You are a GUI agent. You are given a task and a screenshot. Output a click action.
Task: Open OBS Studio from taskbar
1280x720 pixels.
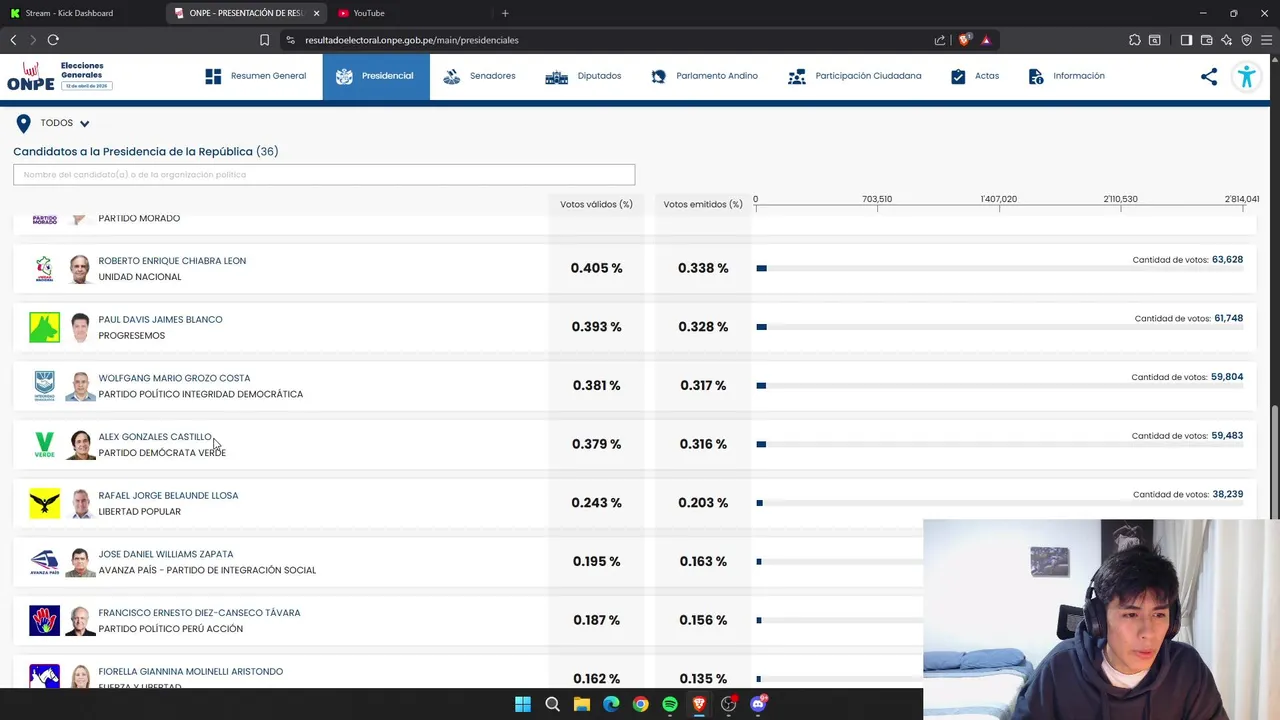(728, 704)
